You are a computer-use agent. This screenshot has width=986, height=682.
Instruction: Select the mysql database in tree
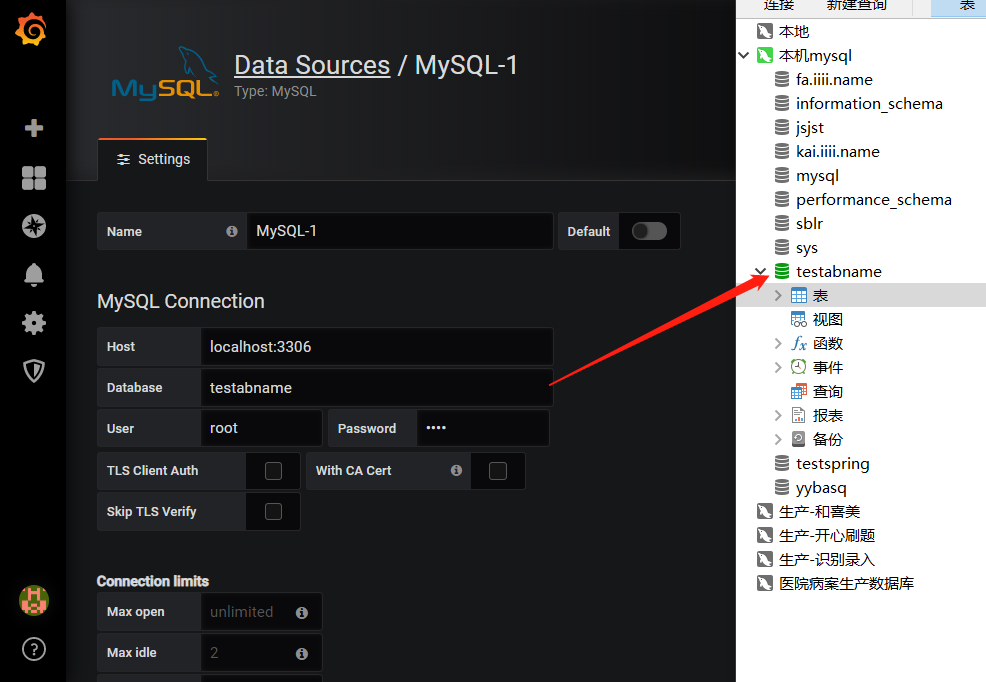[x=817, y=176]
